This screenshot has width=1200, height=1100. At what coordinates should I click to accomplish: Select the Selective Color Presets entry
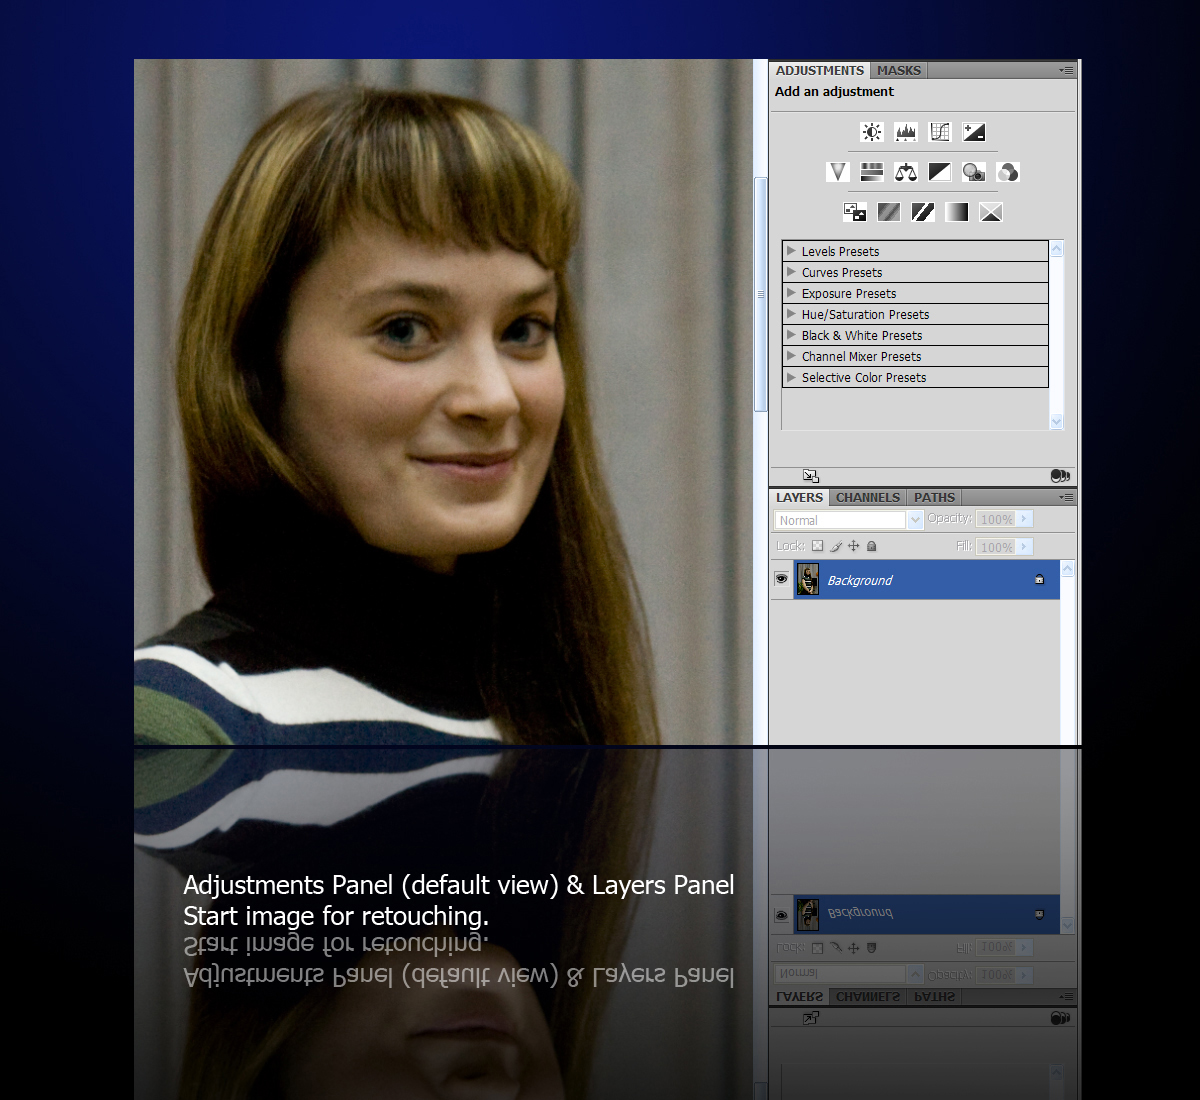pyautogui.click(x=864, y=377)
